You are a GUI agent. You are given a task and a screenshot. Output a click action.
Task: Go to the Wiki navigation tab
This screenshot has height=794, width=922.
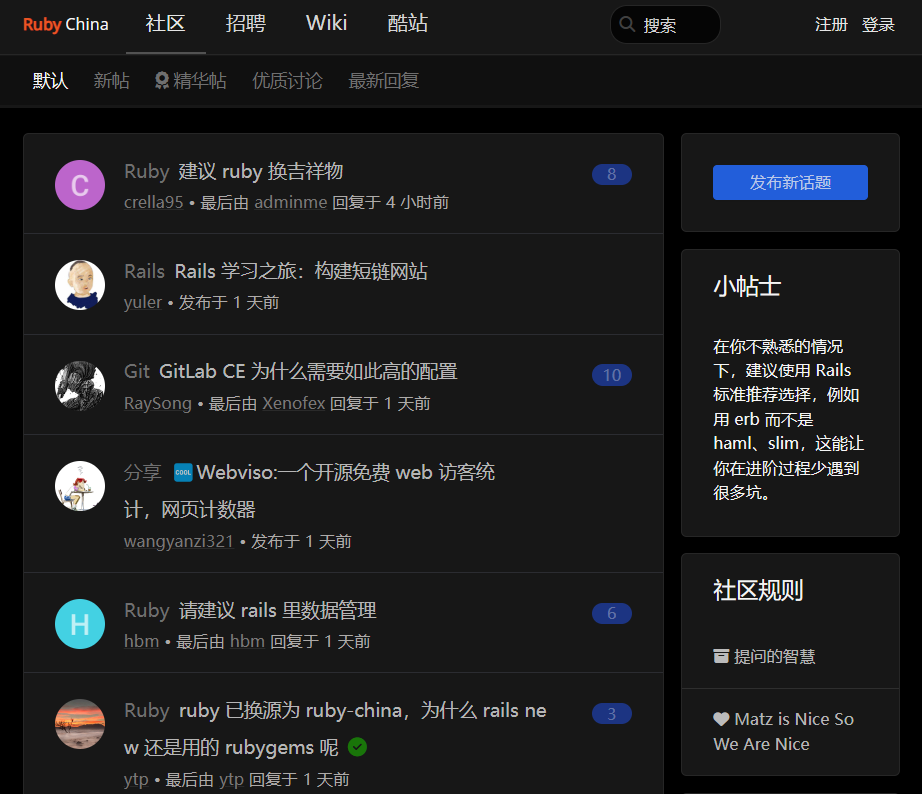pyautogui.click(x=326, y=24)
